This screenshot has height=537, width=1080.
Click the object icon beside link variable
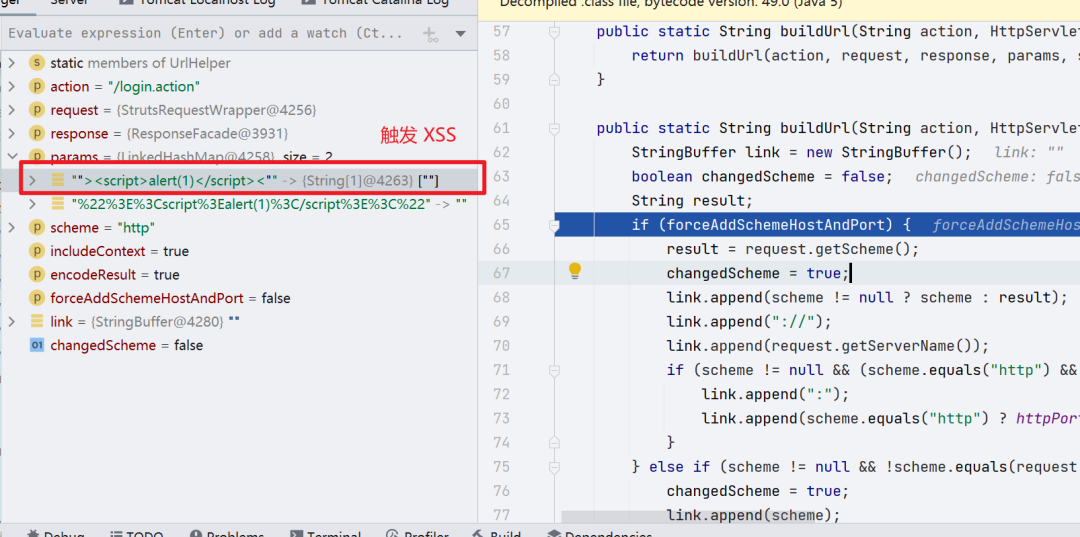(x=37, y=322)
